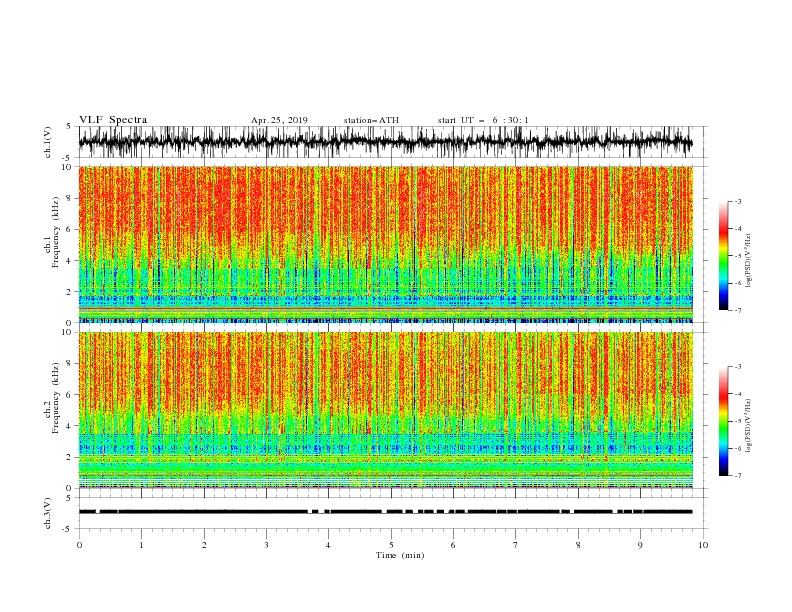Click the "9" tick on Time axis
The height and width of the screenshot is (612, 792).
(x=640, y=545)
